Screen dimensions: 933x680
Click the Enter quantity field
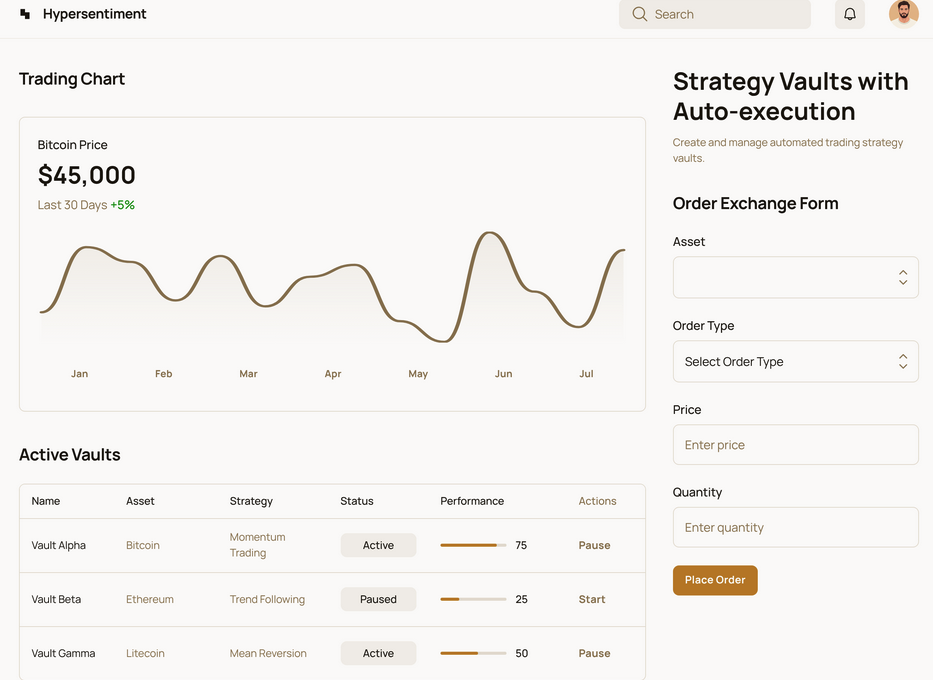point(795,527)
